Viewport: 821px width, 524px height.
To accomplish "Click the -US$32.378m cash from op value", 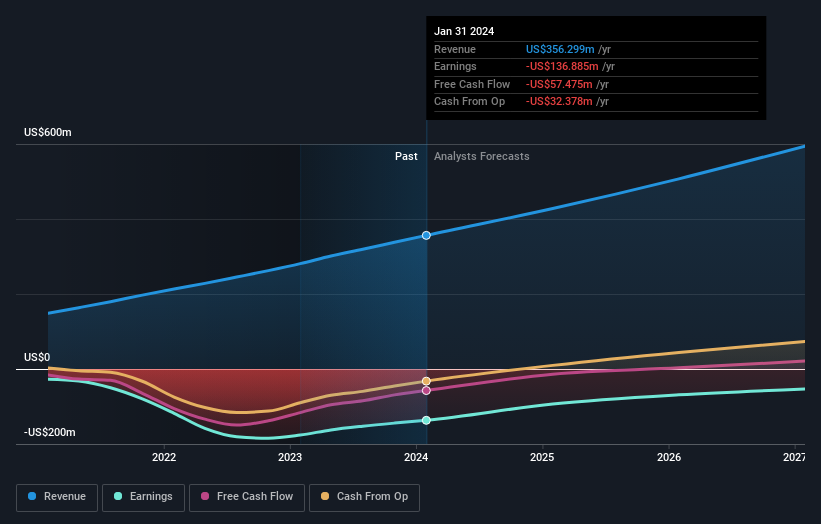I will click(559, 102).
